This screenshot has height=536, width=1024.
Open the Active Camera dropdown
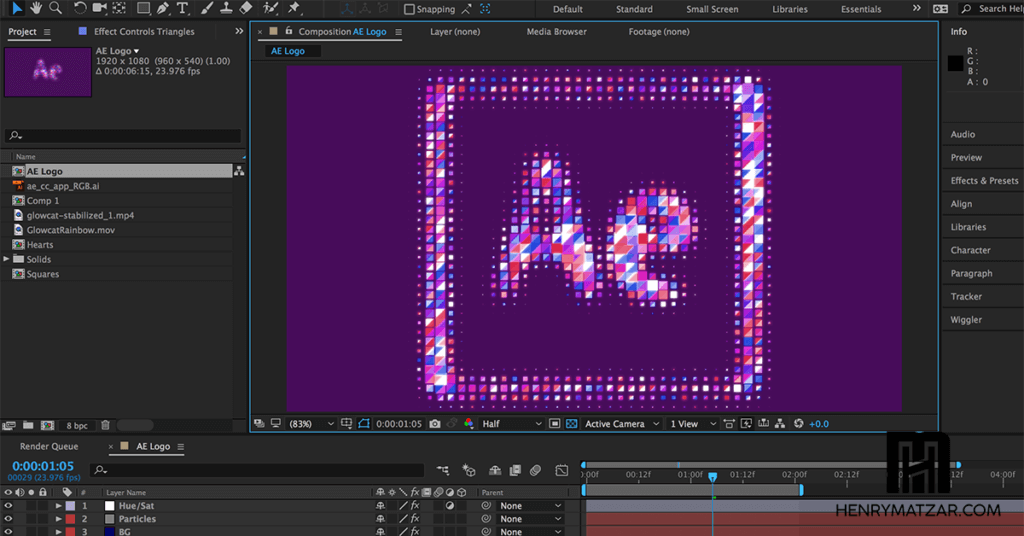pyautogui.click(x=622, y=424)
